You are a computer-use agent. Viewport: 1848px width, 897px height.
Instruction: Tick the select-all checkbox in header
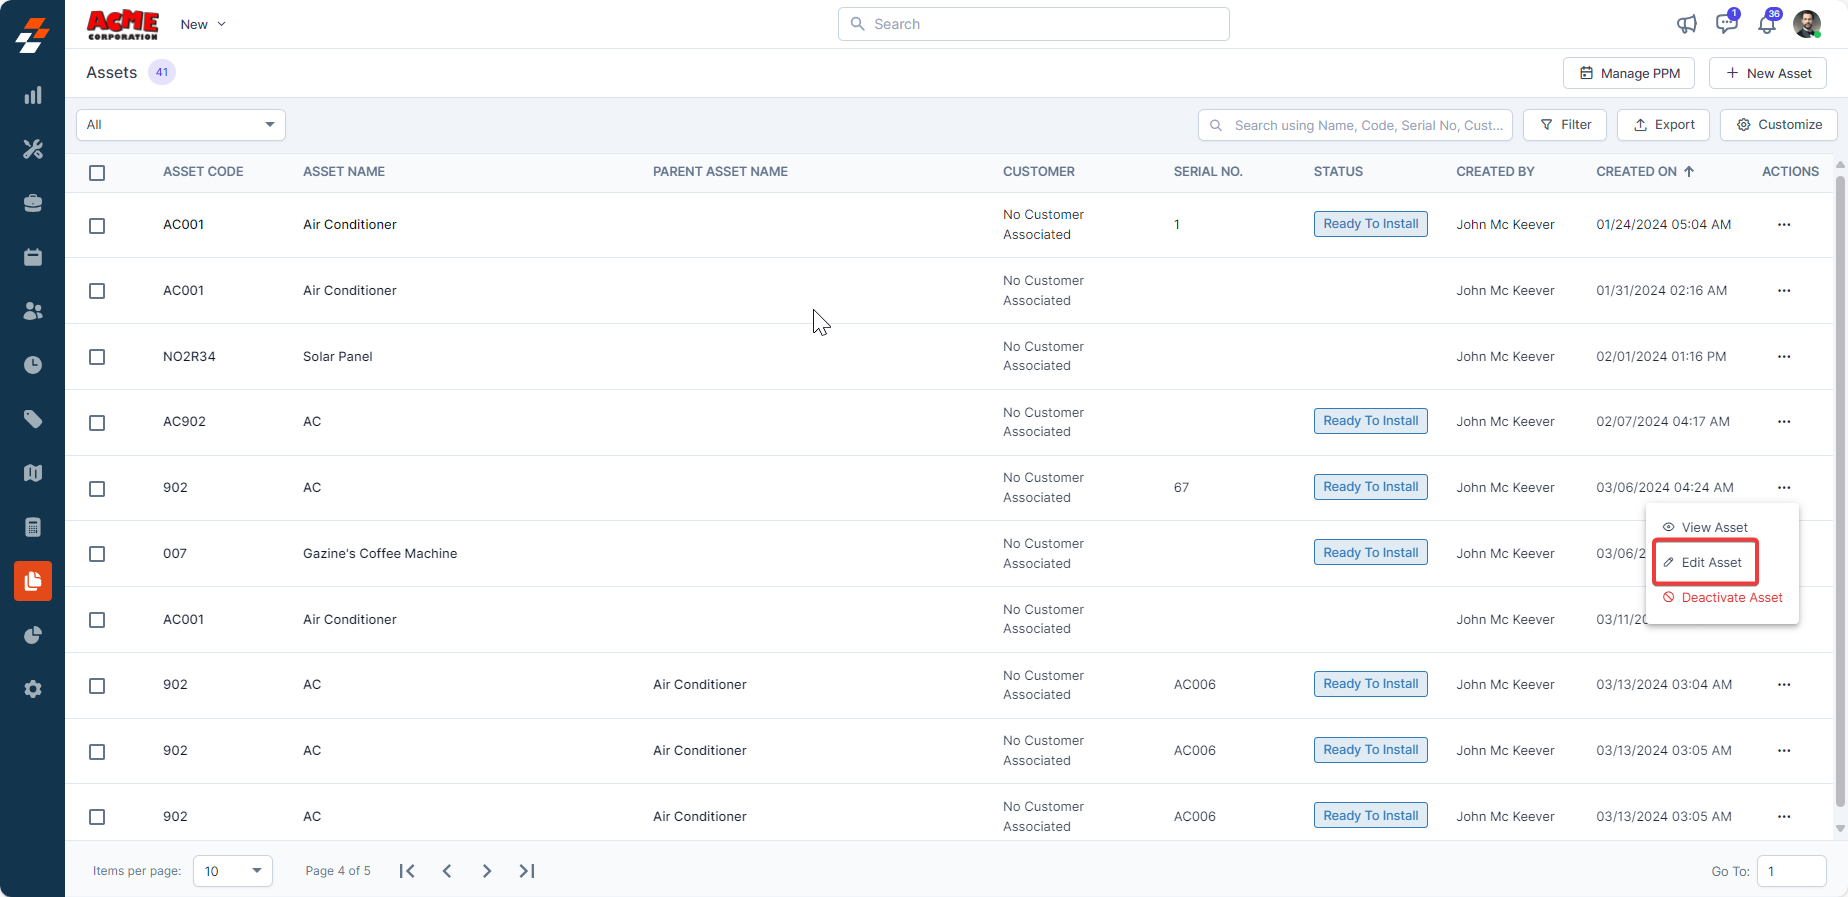97,173
